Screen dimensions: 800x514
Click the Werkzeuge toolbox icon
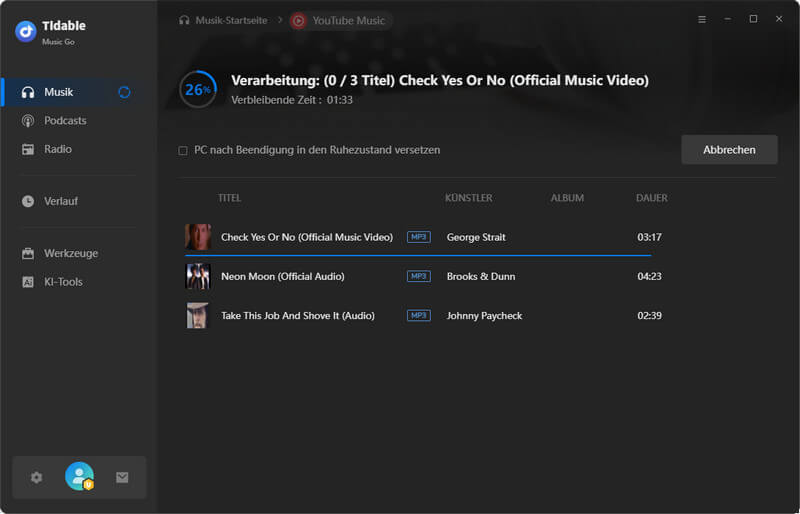(x=28, y=253)
